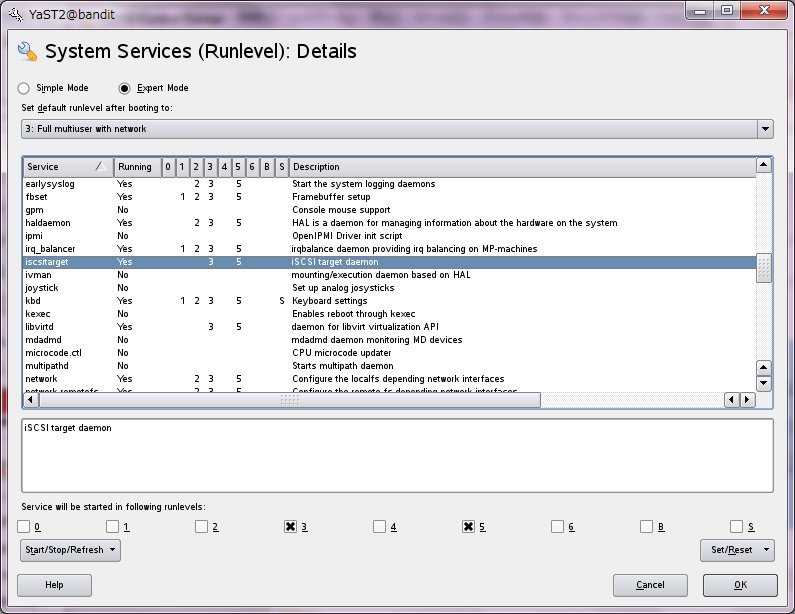Viewport: 795px width, 614px height.
Task: Select the microcode.ctl service row
Action: (x=389, y=353)
